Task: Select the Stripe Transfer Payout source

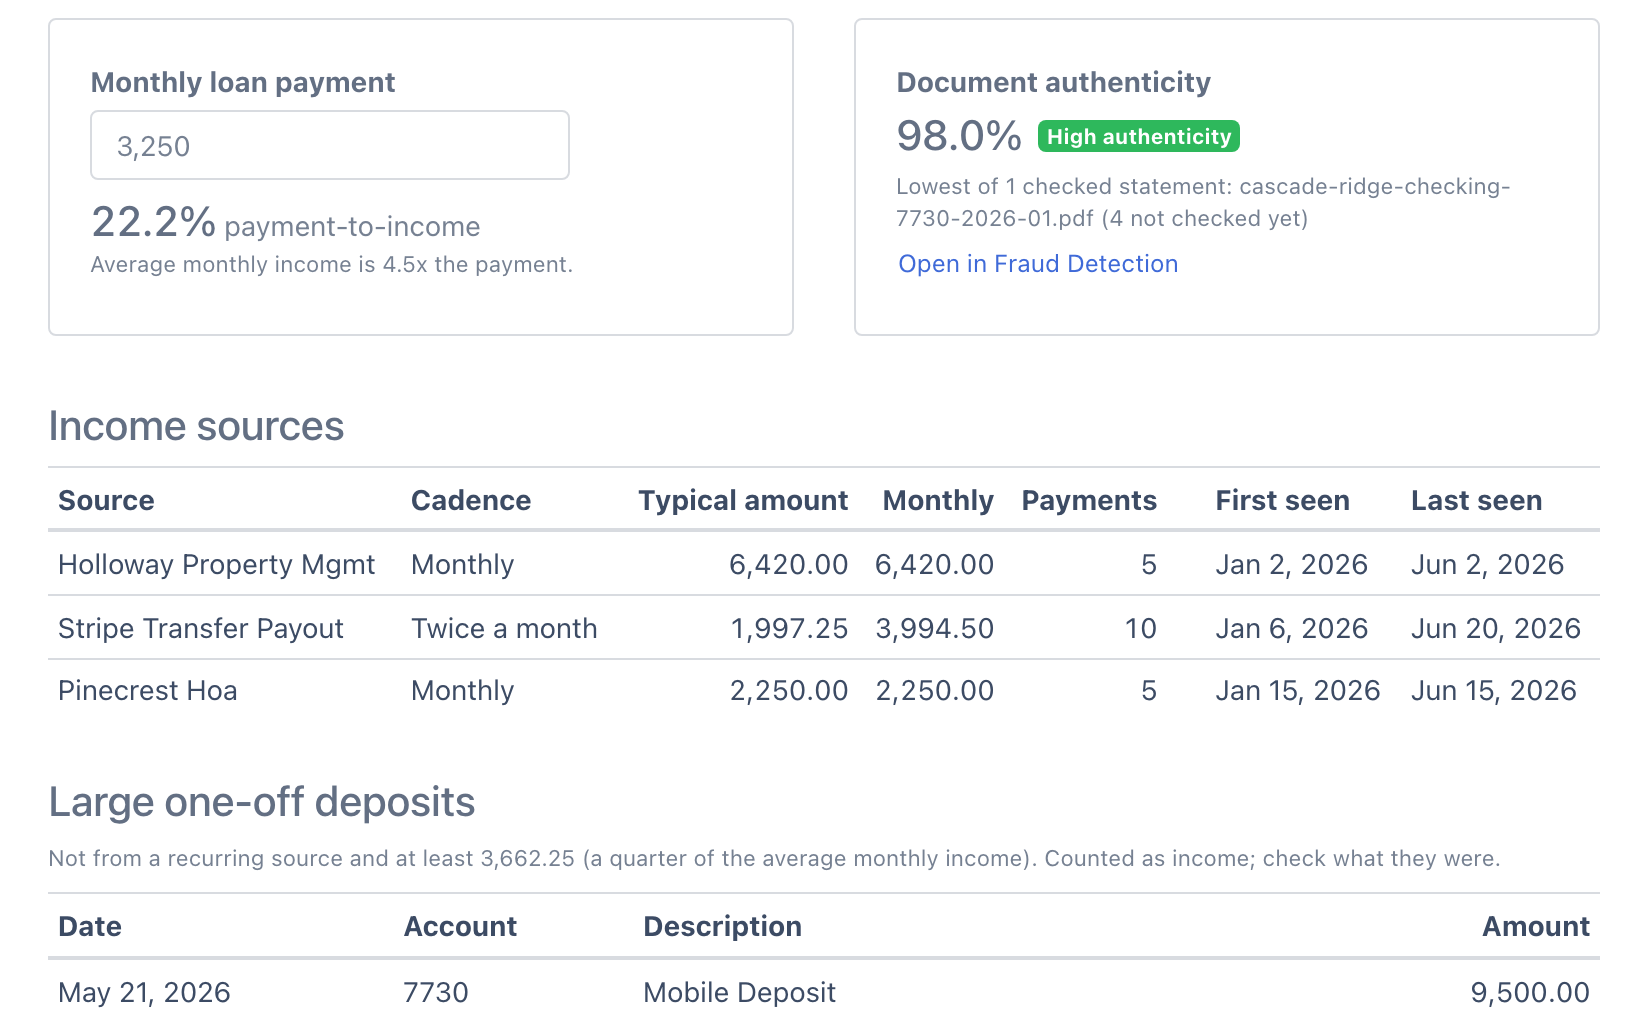Action: click(x=201, y=628)
